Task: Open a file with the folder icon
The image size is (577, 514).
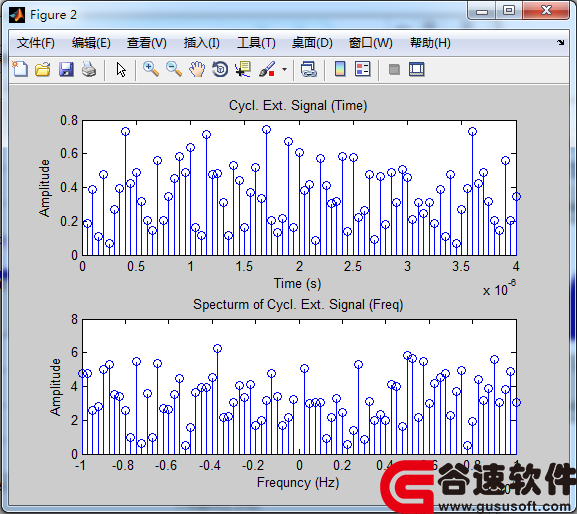Action: click(x=43, y=69)
